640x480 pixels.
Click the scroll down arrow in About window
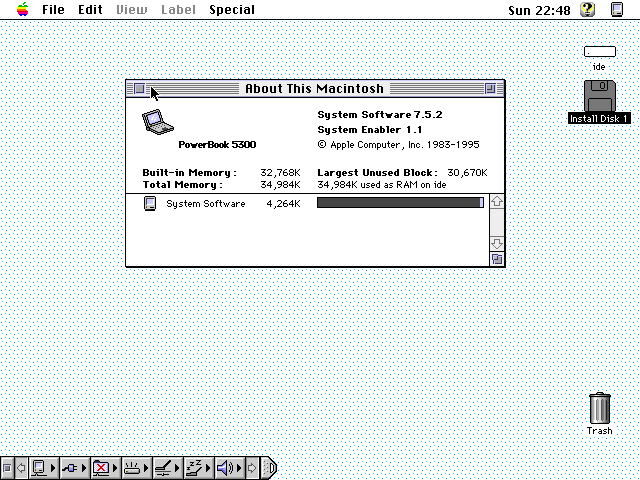click(497, 244)
